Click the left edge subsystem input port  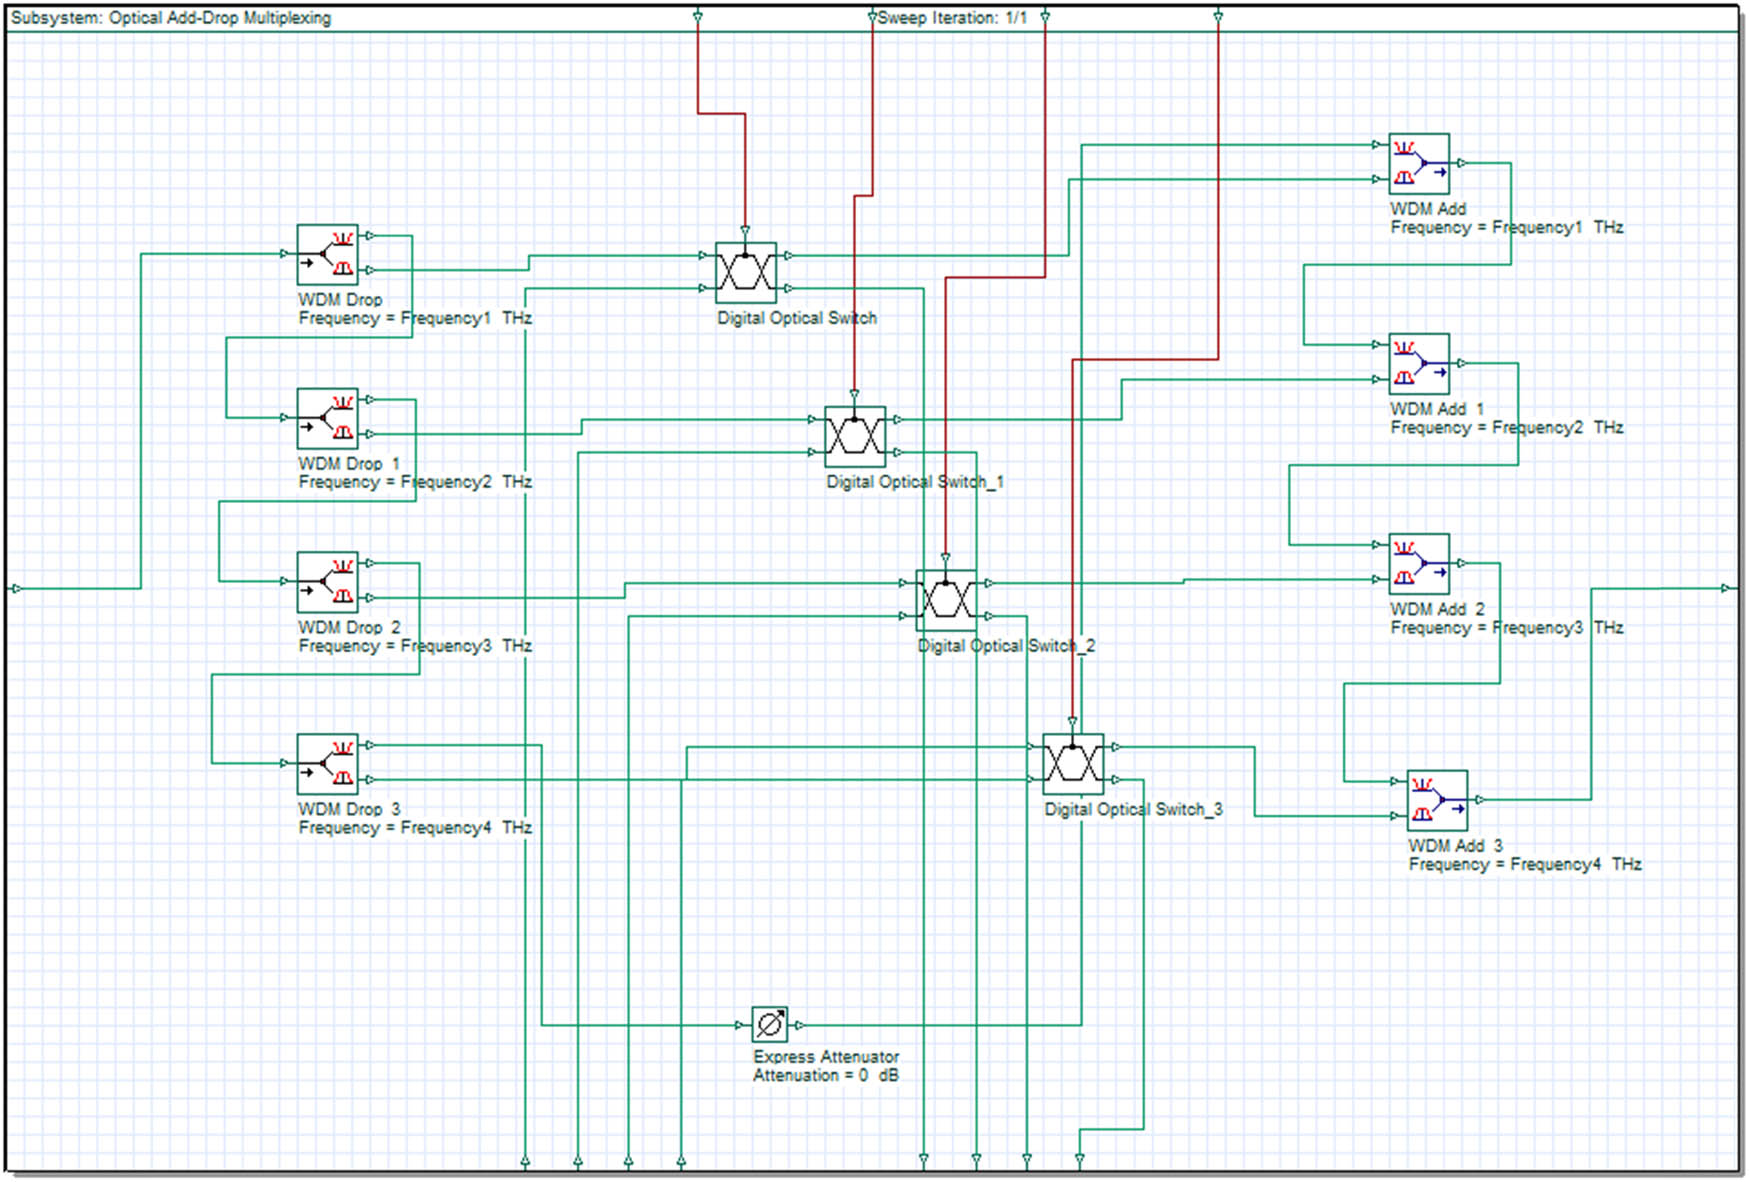[x=15, y=589]
